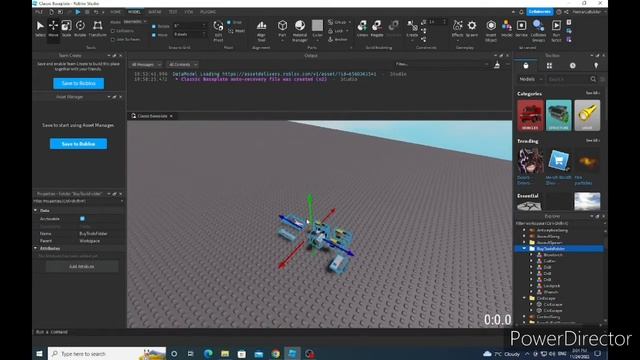Select Lockpick in the Explorer tree
This screenshot has height=360, width=640.
(551, 286)
